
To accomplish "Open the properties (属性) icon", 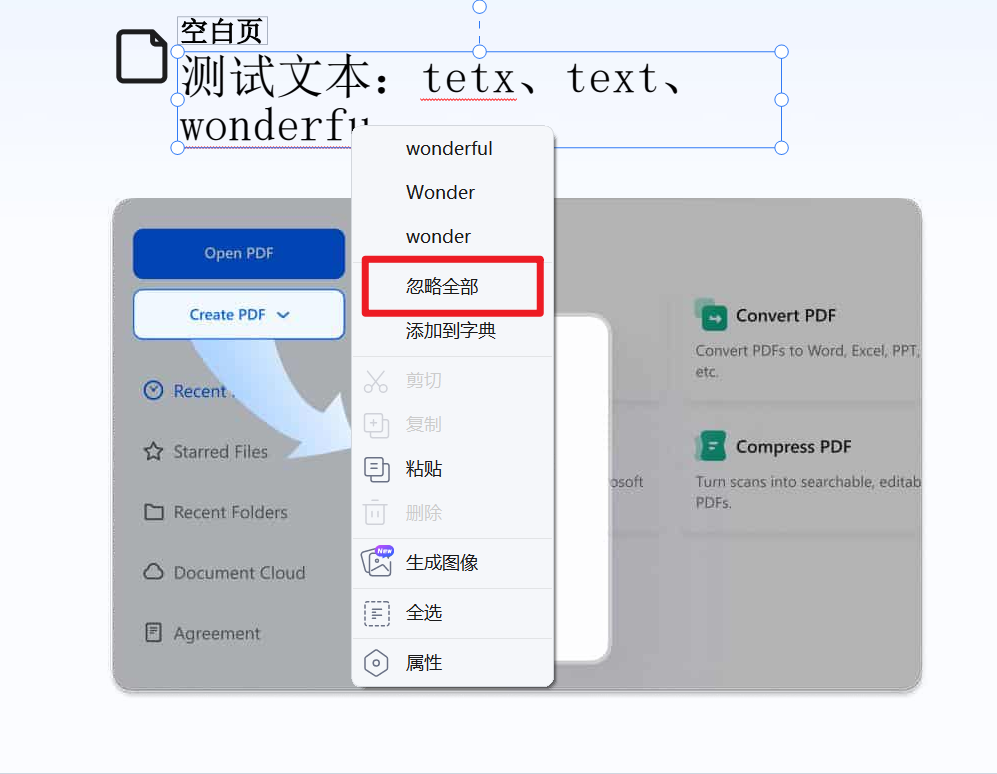I will pyautogui.click(x=376, y=662).
